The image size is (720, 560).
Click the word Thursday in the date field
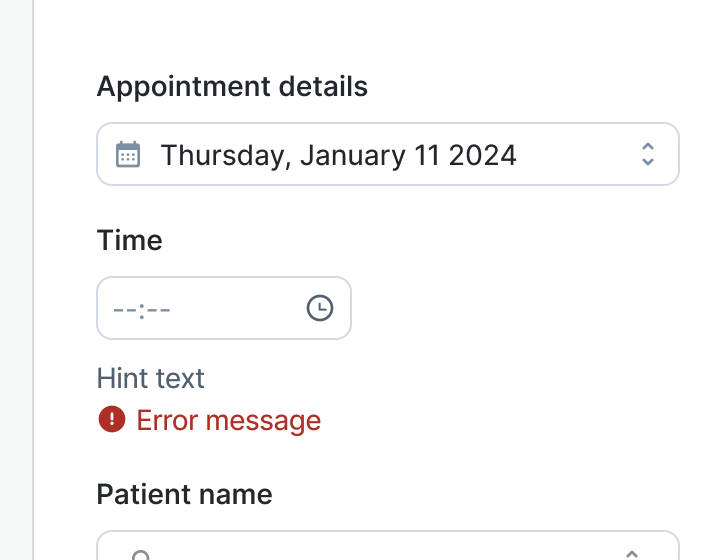pos(224,155)
